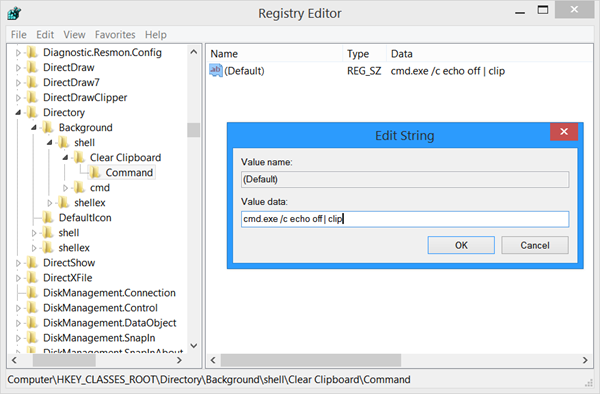Click the folder icon beside Clear Clipboard
Viewport: 600px width, 394px height.
point(79,158)
